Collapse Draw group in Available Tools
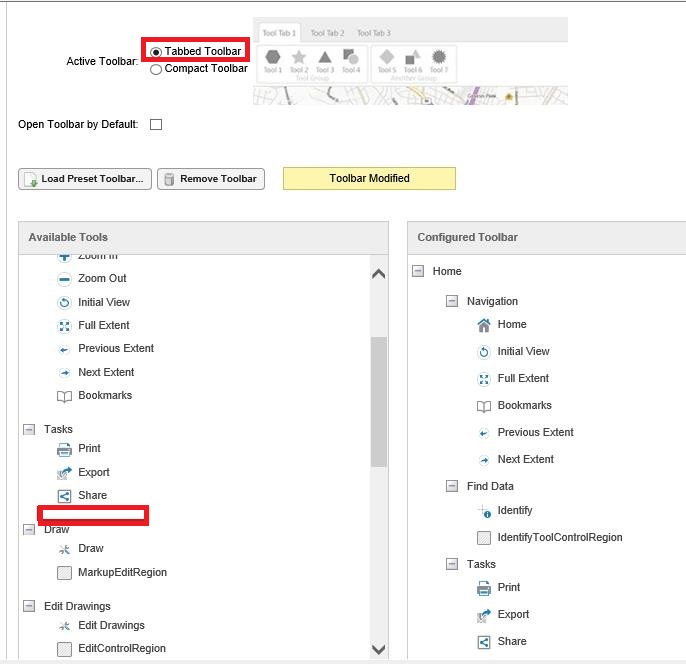686x664 pixels. (x=29, y=530)
